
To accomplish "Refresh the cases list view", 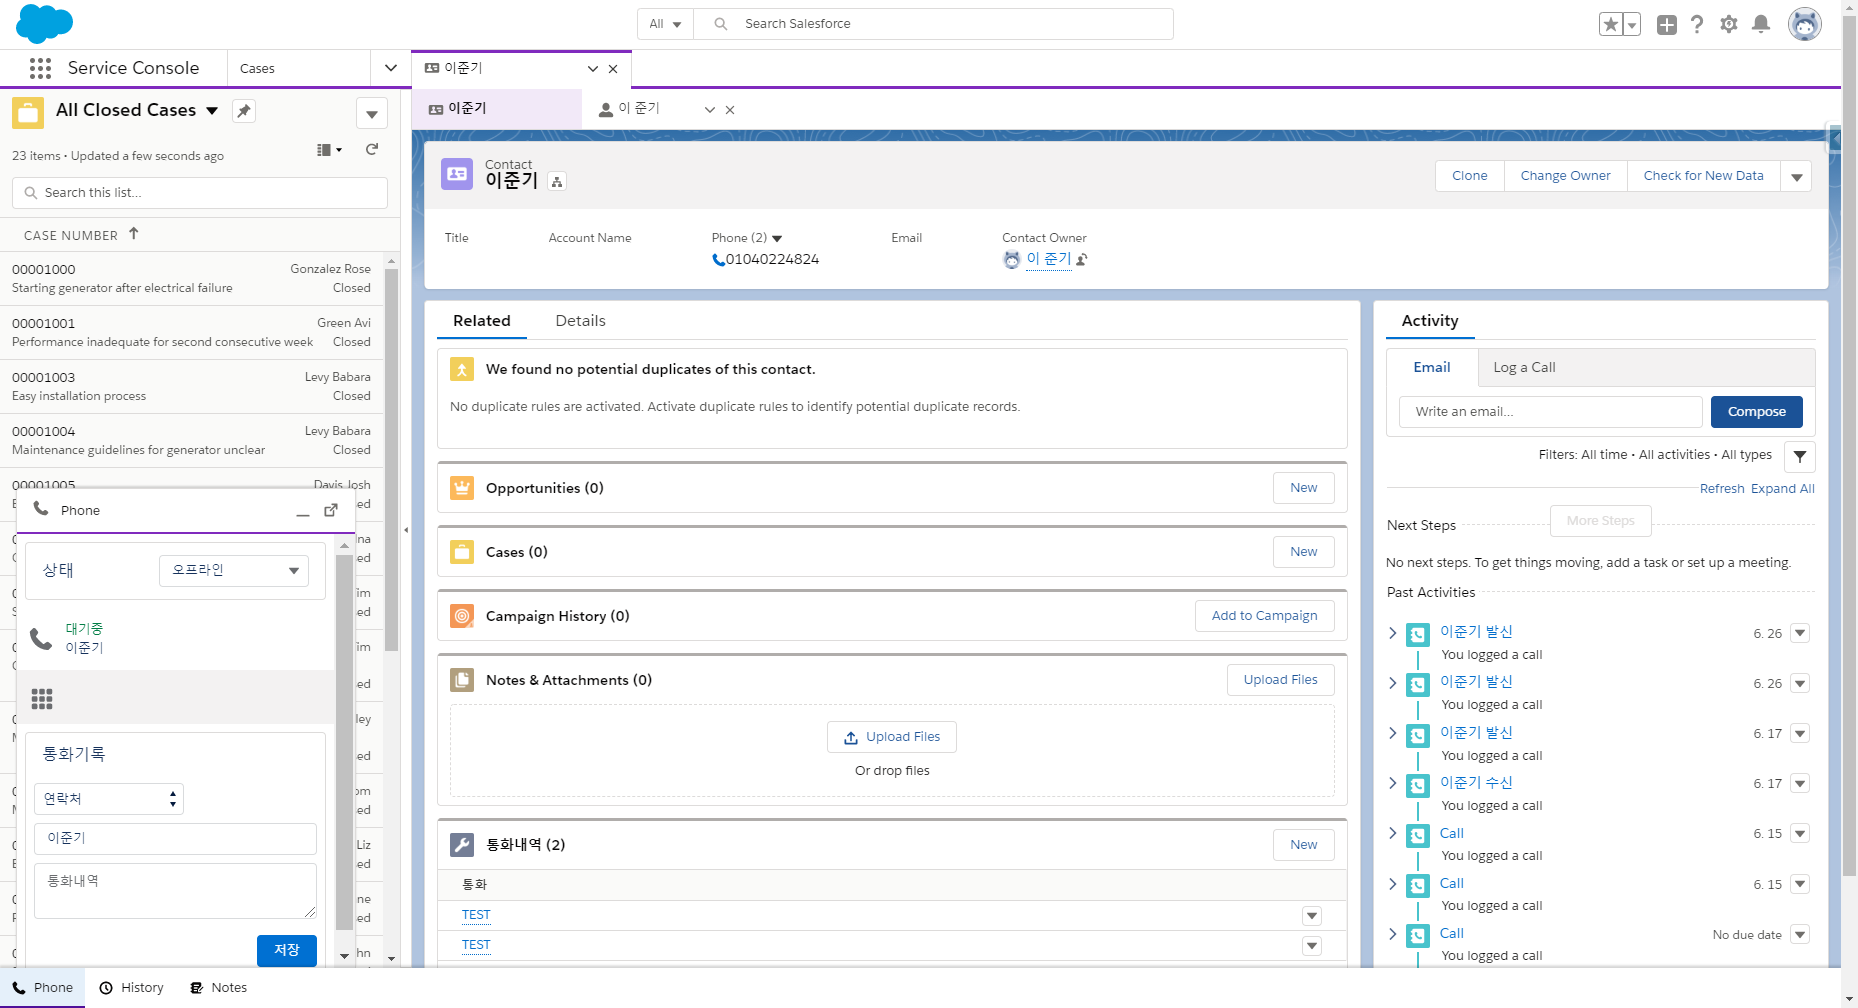I will point(372,150).
